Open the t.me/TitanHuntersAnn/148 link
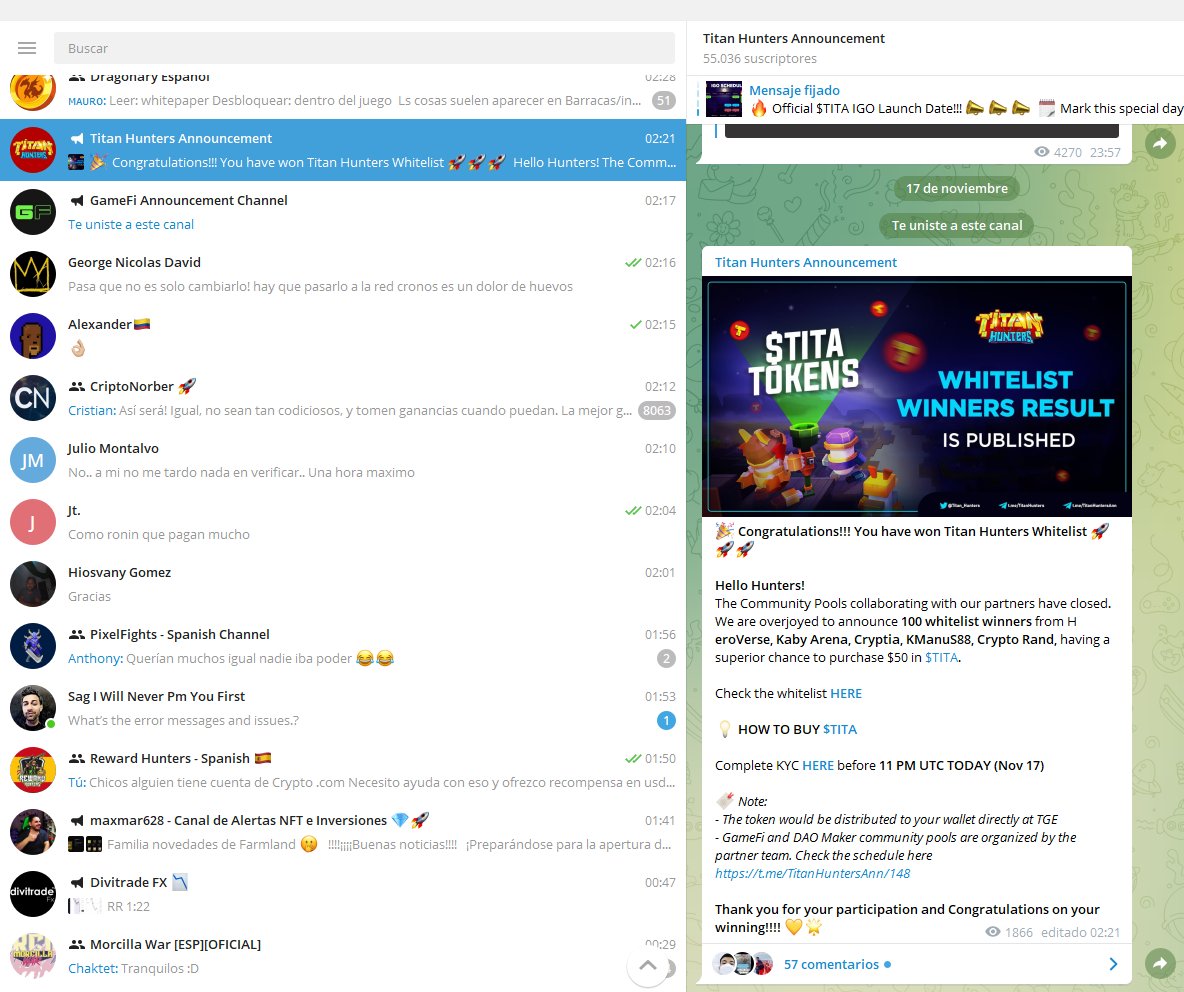 [812, 873]
